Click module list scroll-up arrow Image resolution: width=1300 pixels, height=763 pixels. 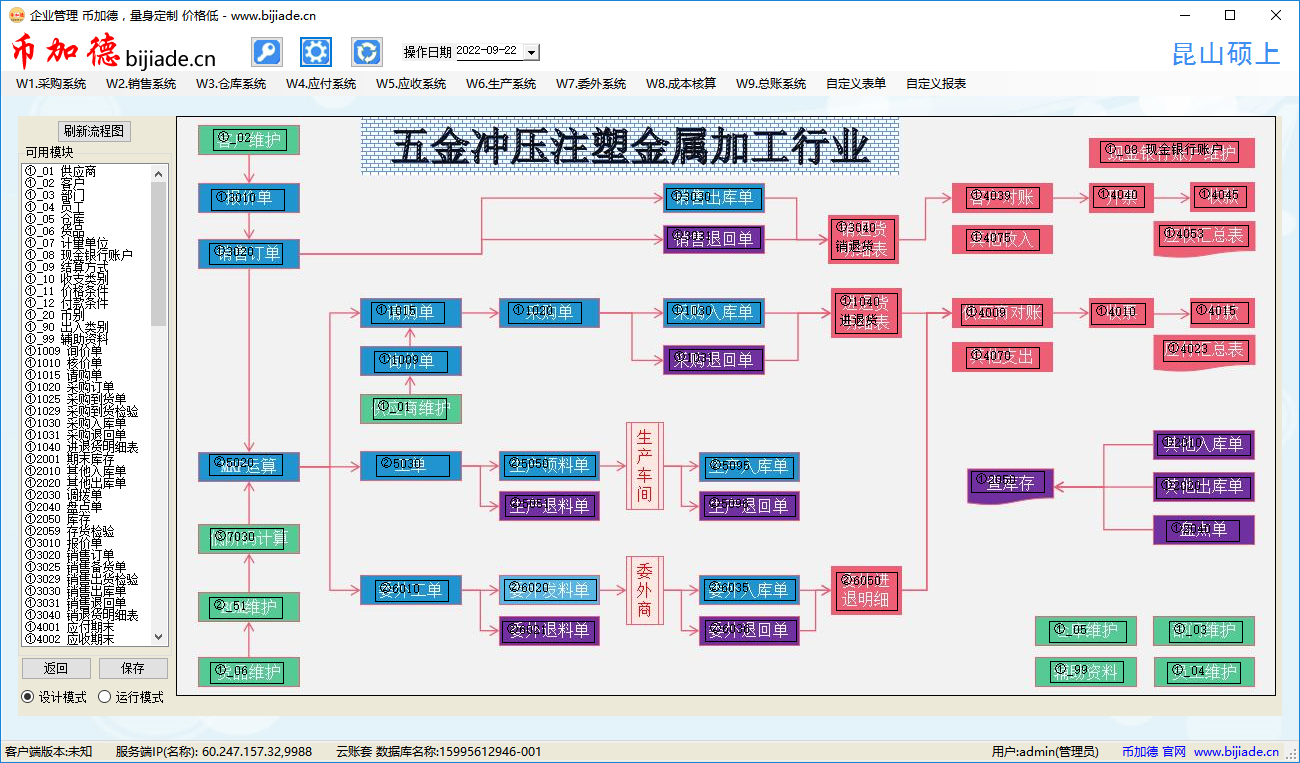coord(159,173)
